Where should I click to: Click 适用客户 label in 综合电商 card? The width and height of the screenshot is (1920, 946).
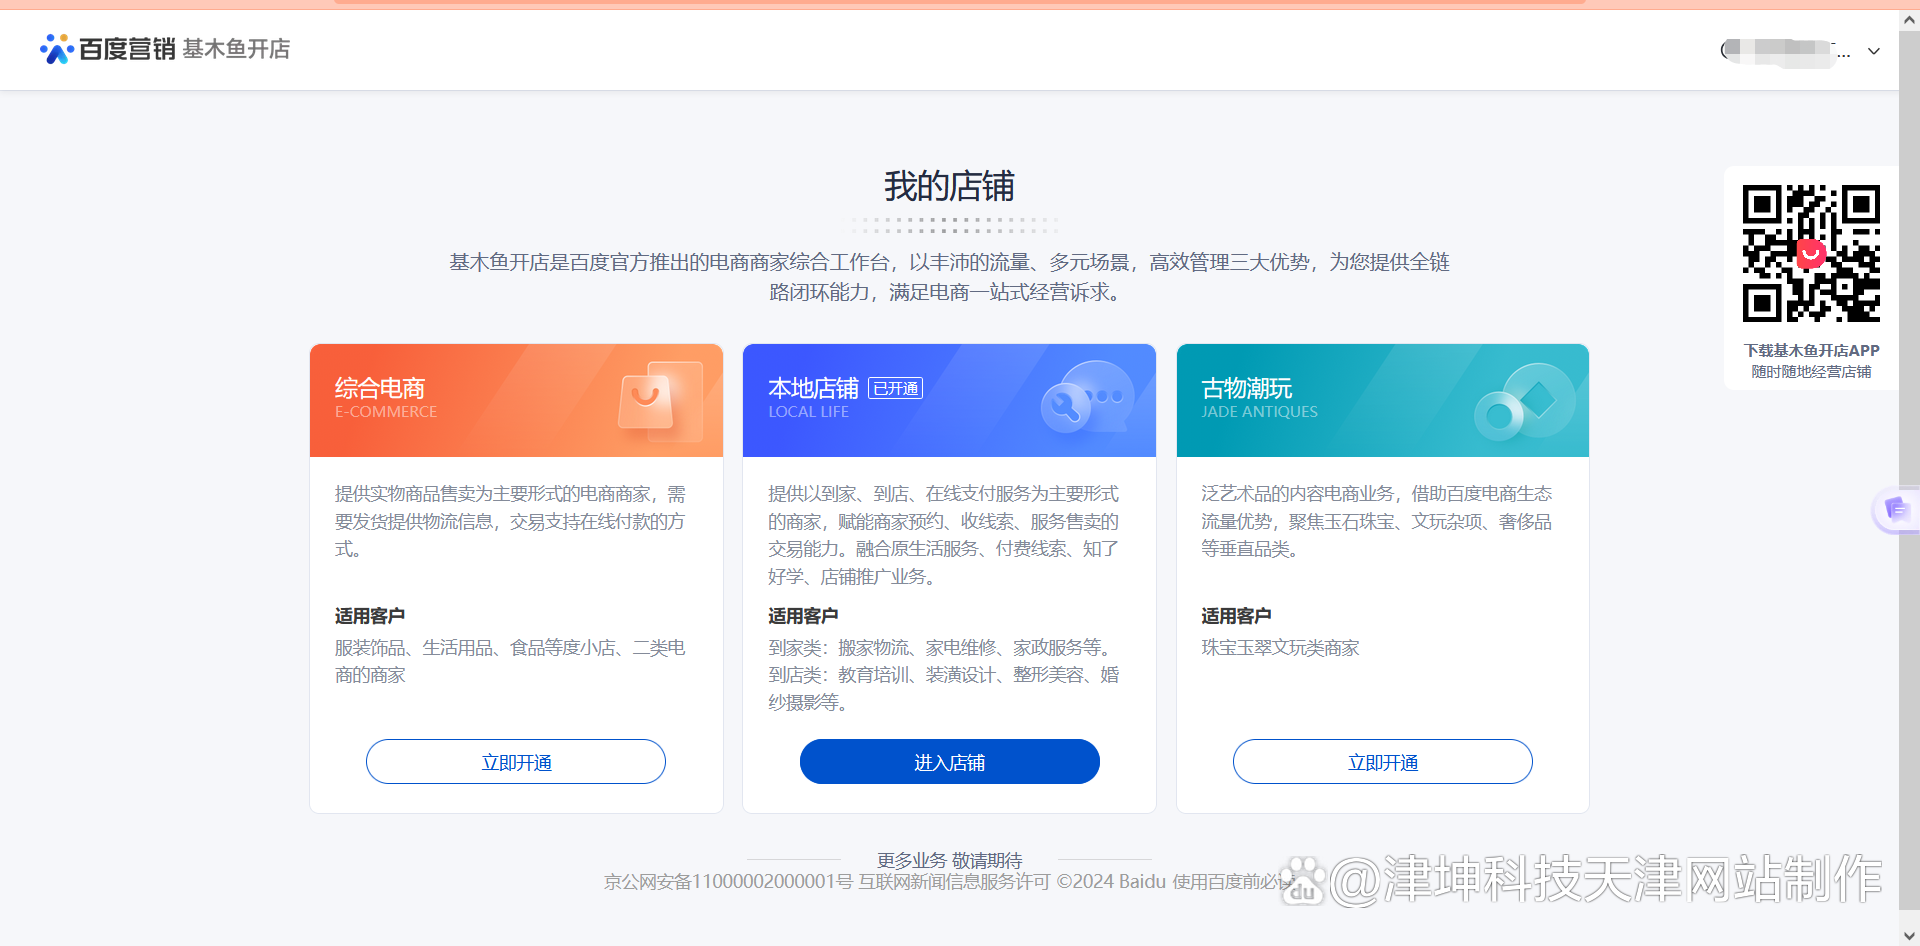click(x=369, y=616)
